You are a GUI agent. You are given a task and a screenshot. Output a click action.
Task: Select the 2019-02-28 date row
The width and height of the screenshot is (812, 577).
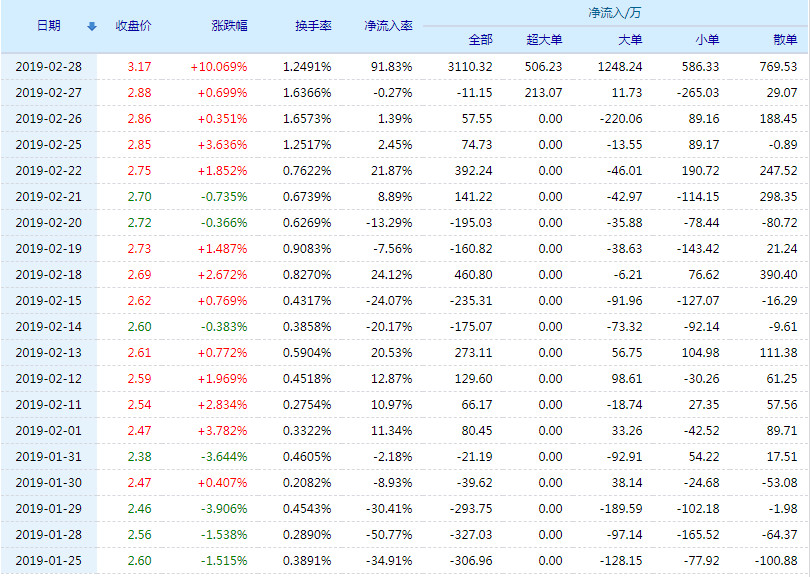coord(48,66)
